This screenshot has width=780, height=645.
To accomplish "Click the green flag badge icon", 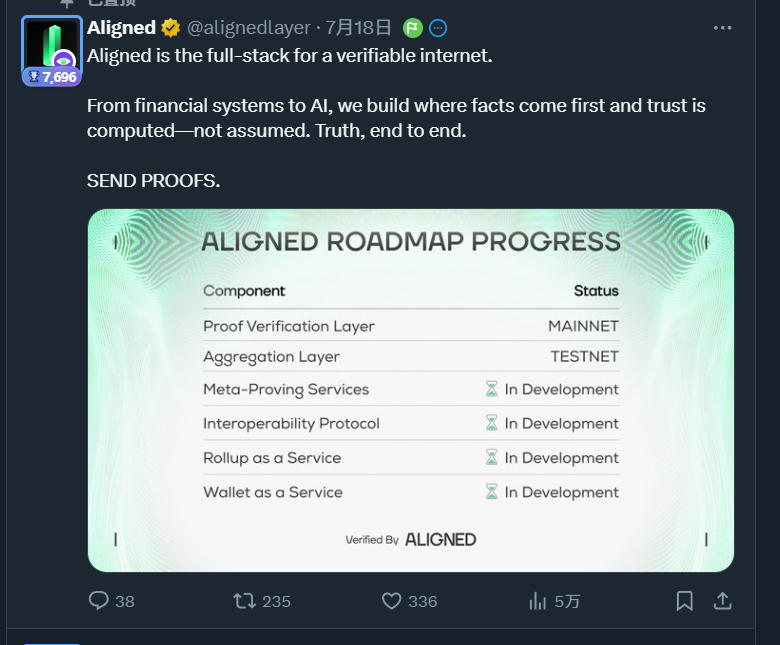I will 413,28.
